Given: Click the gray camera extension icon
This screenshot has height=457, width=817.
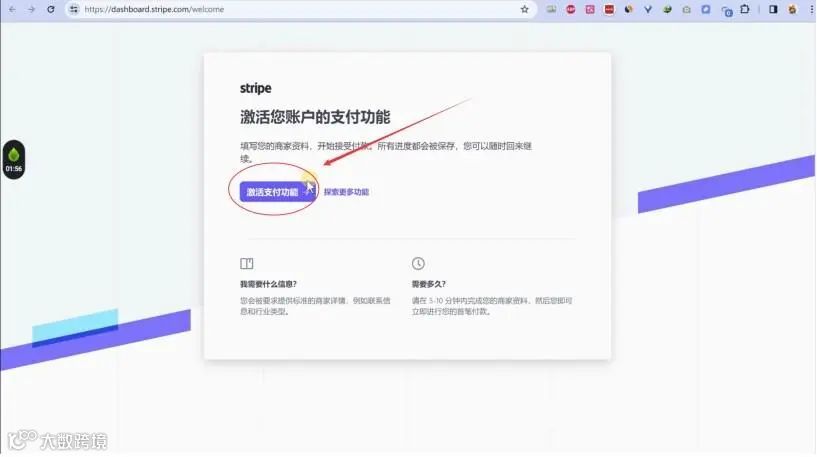Looking at the screenshot, I should (x=686, y=9).
